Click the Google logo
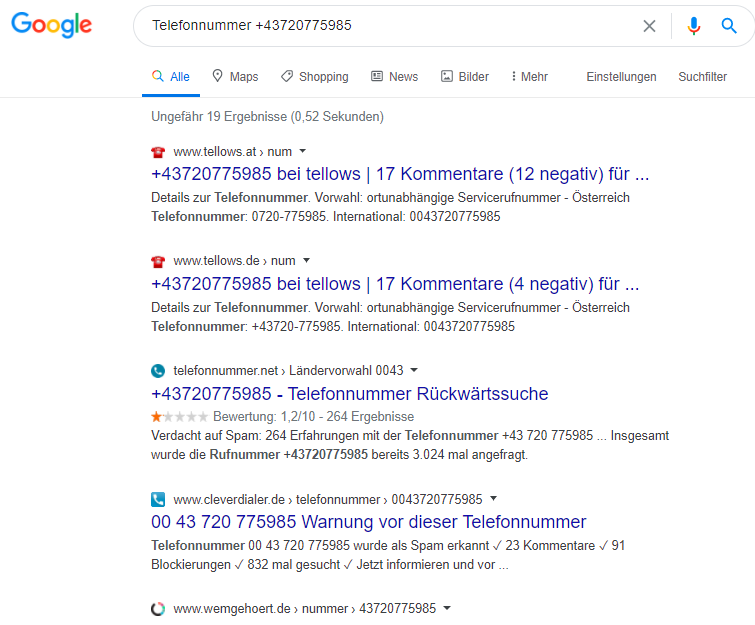Viewport: 755px width, 625px height. 52,25
